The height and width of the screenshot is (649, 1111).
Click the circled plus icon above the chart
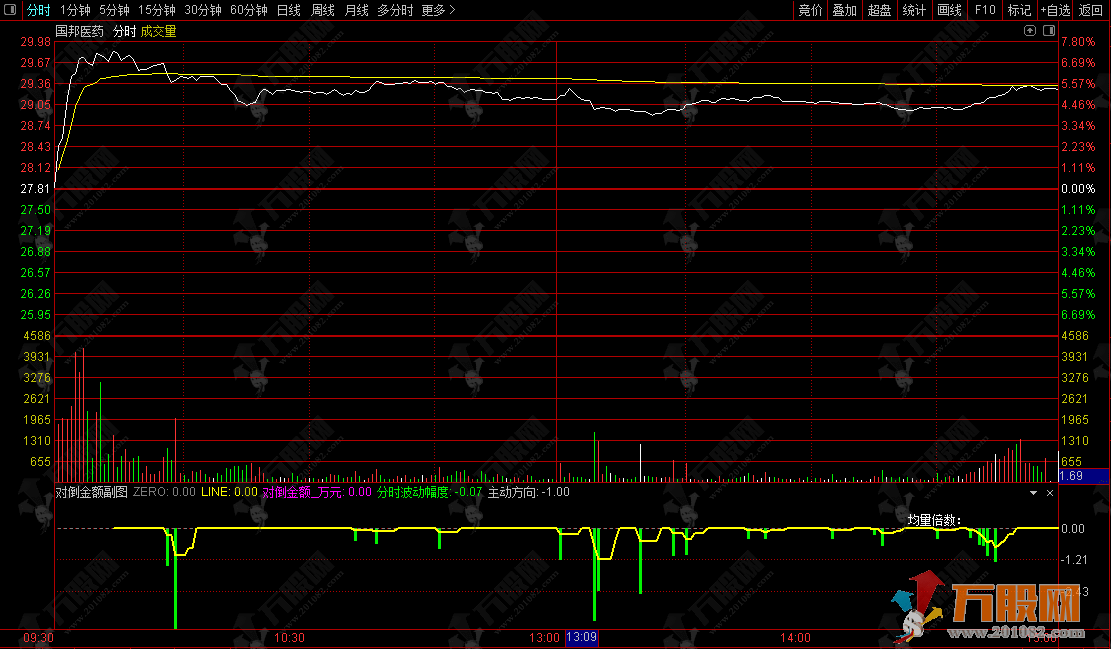click(x=1030, y=32)
